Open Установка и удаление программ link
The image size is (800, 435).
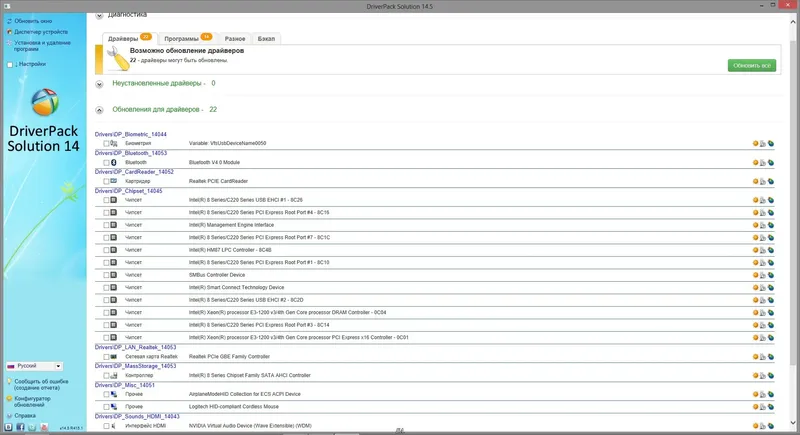coord(42,46)
